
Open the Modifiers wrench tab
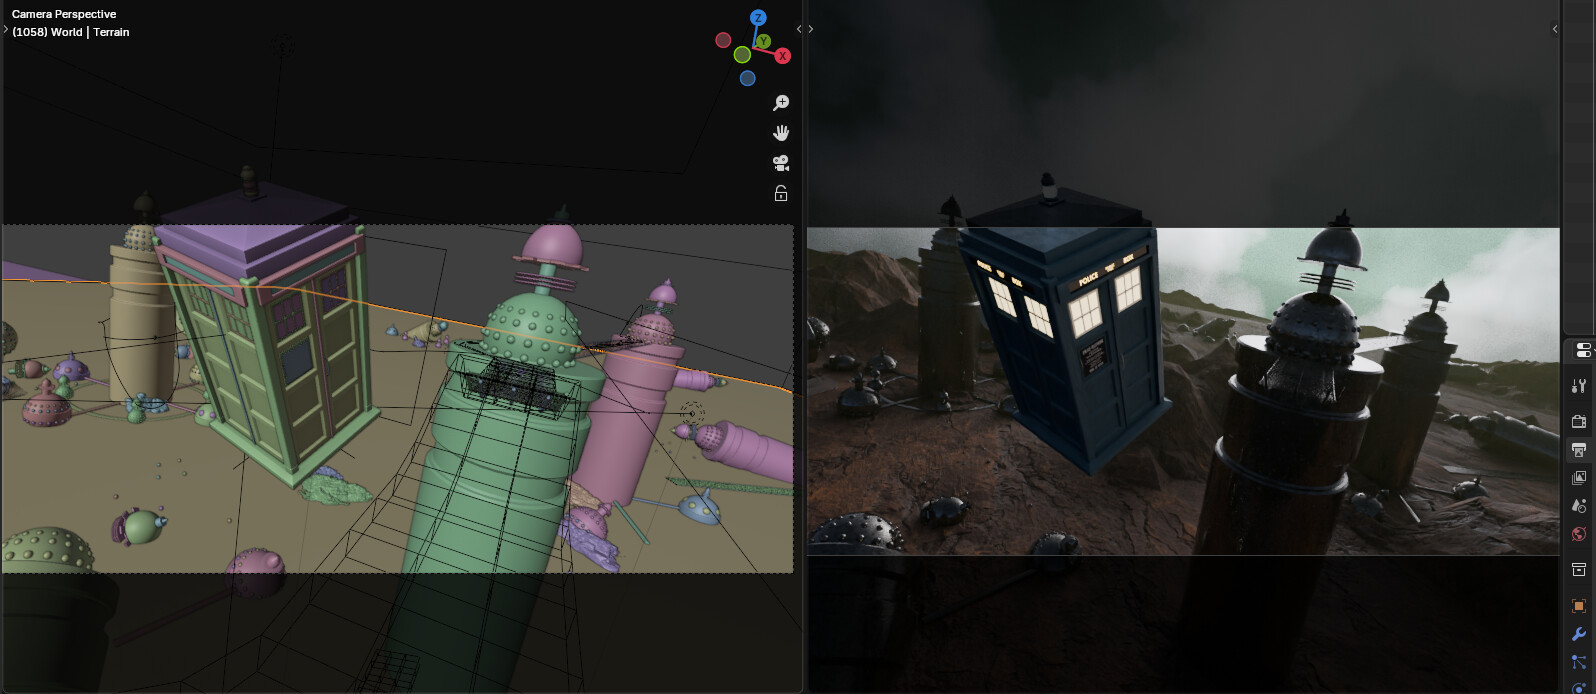(x=1579, y=634)
